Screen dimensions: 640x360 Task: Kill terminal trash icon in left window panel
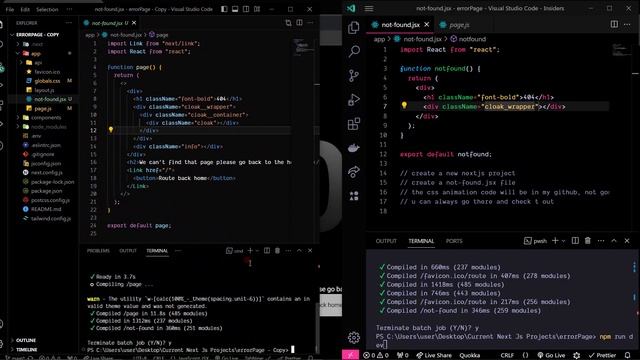point(278,251)
